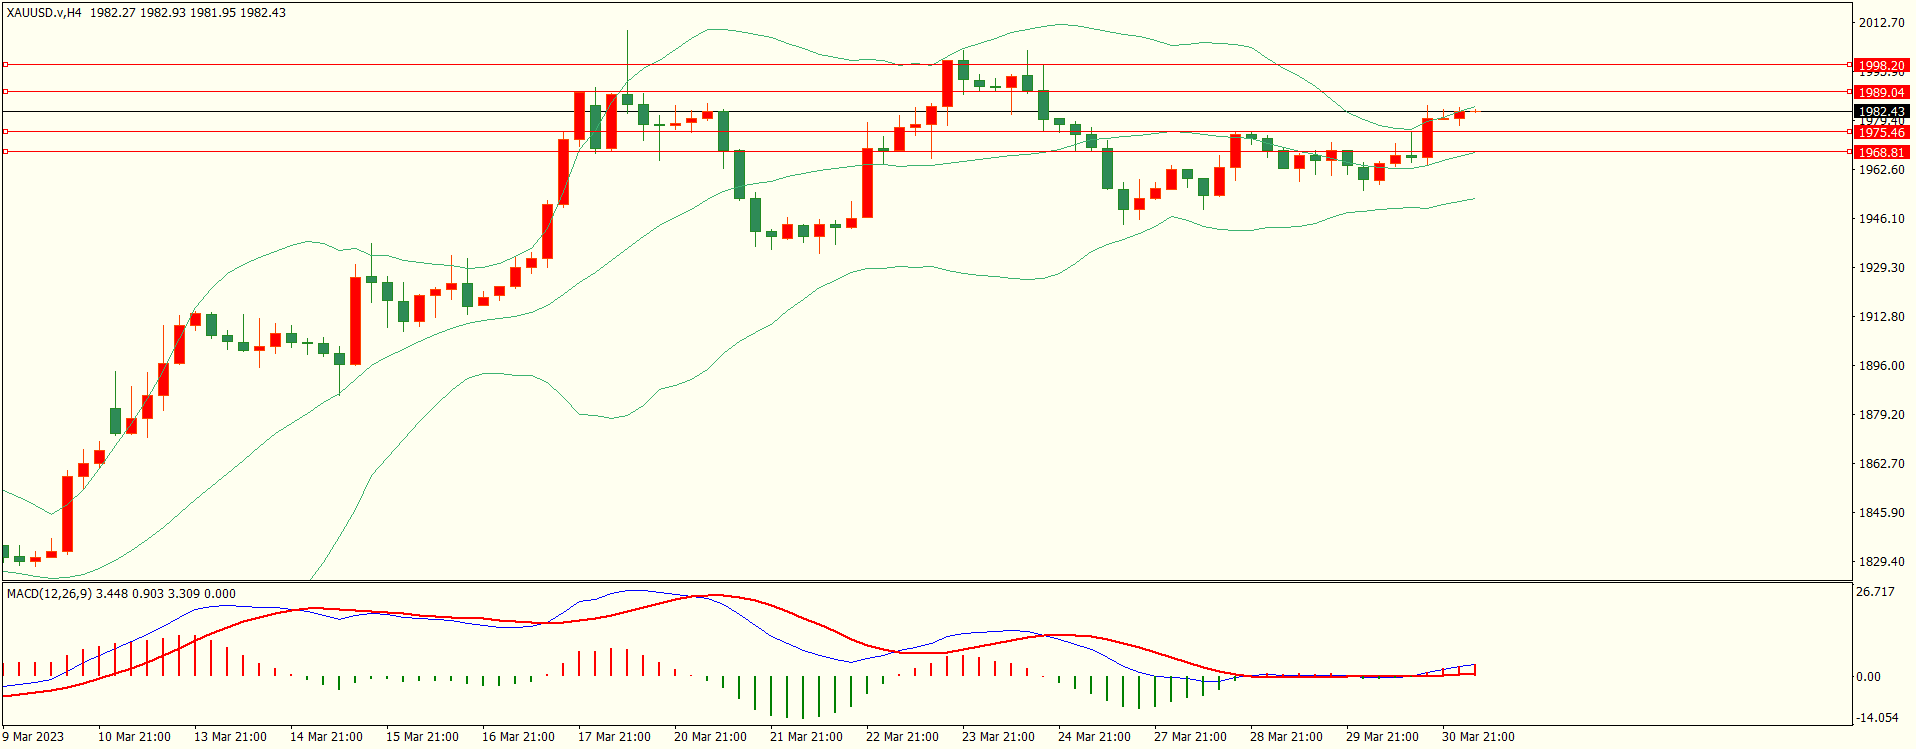Click the 0.00 MACD scale value
Screen dimensions: 1916x749
click(1868, 677)
